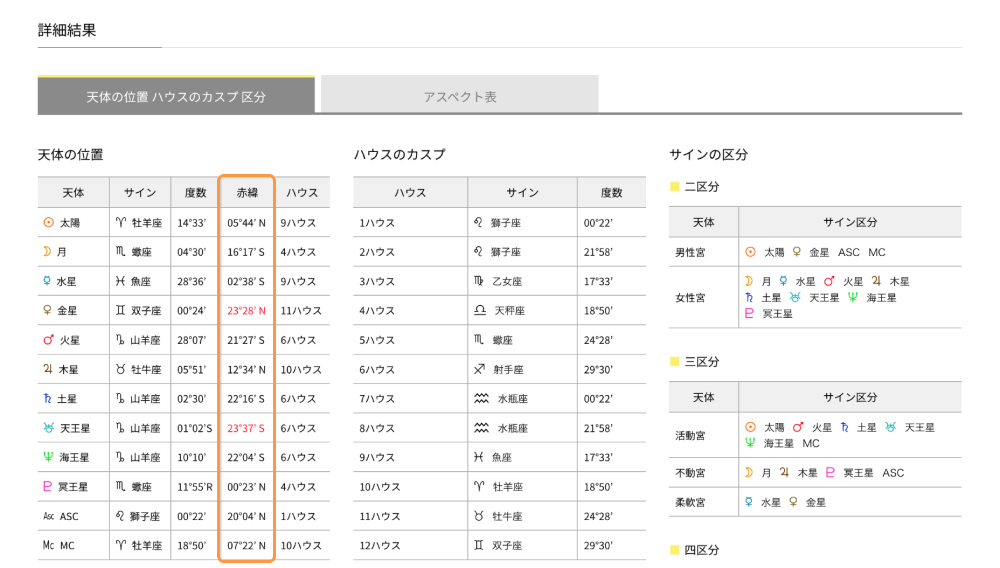Click the Mars symbol in the 火星 row

48,340
